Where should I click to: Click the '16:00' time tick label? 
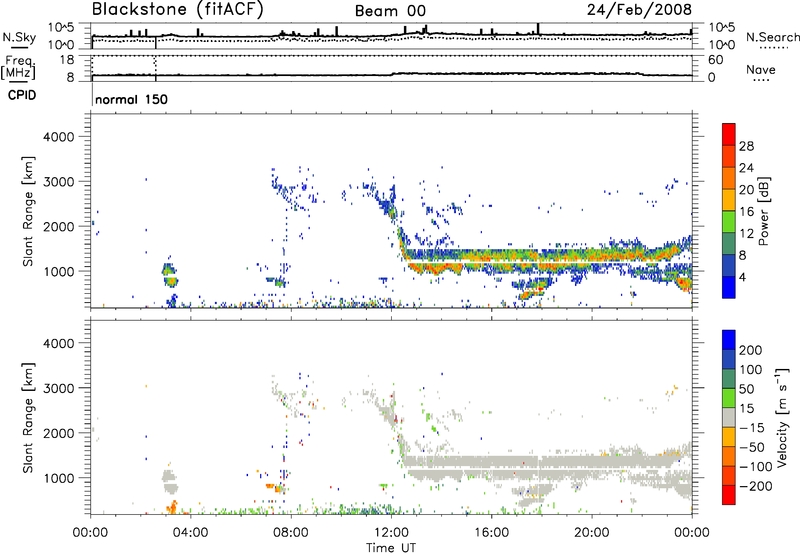coord(491,533)
